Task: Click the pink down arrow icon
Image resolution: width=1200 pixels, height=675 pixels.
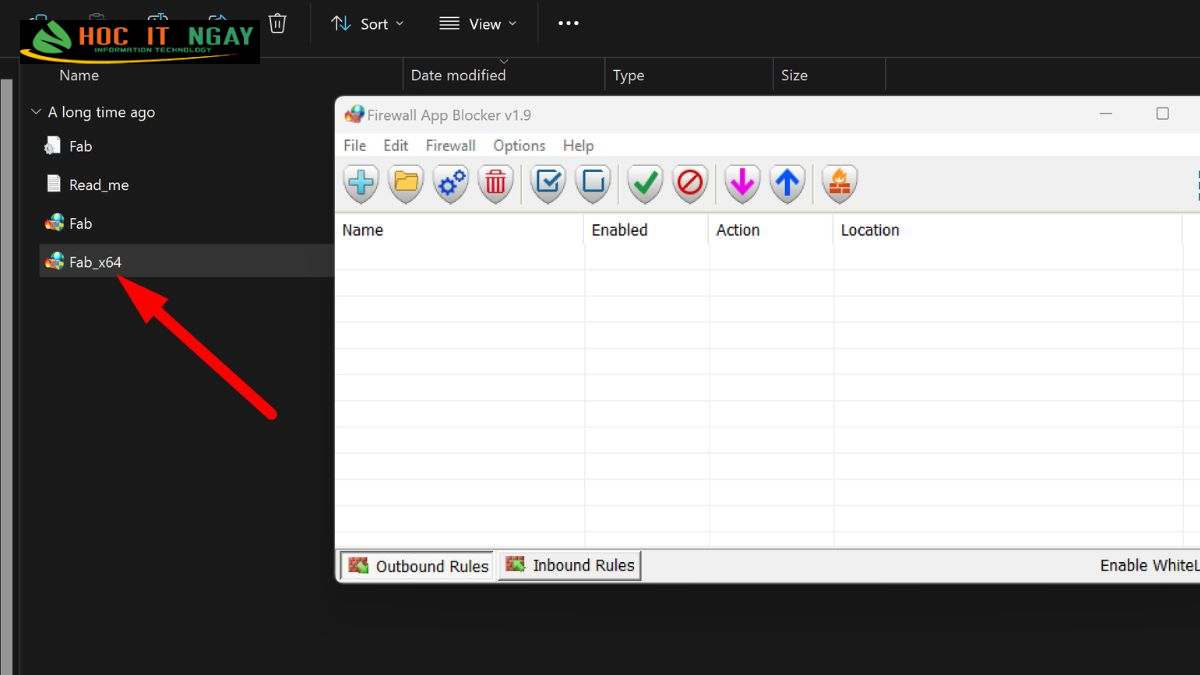Action: (x=742, y=184)
